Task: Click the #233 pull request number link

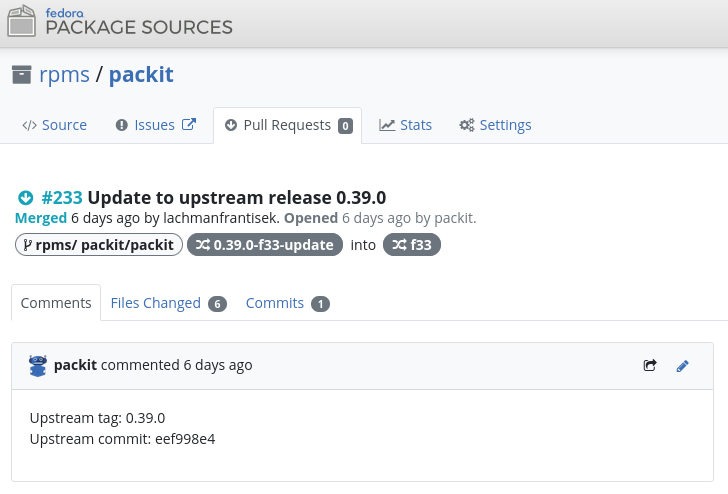Action: [x=62, y=197]
